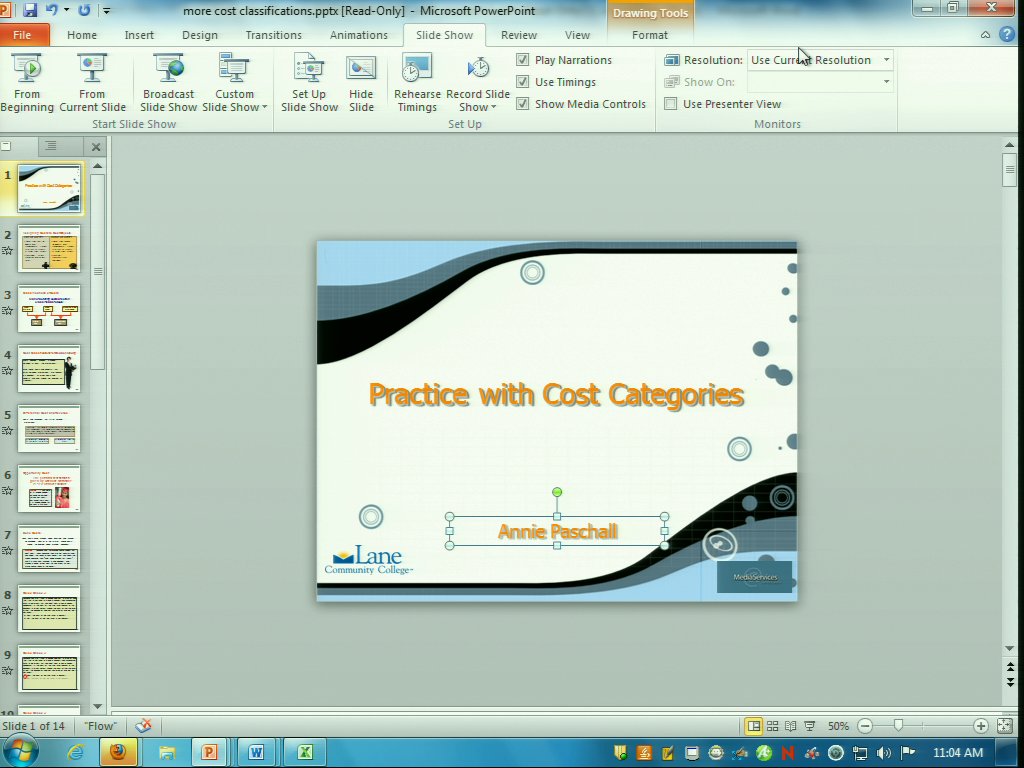
Task: Enable Use Presenter View
Action: coord(671,104)
